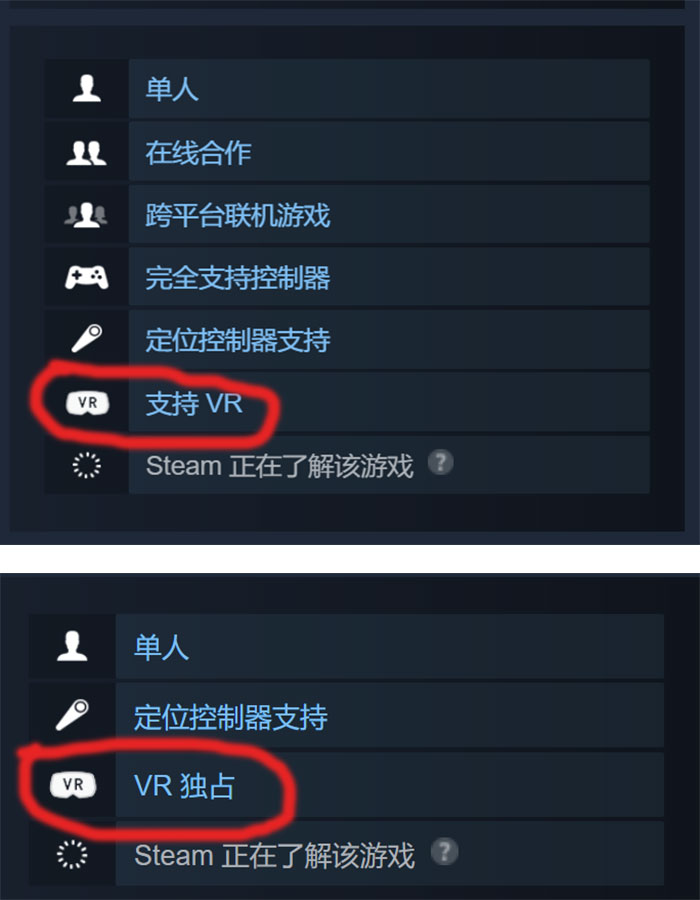Click the dotted spinner icon below 支持 VR
This screenshot has width=700, height=900.
point(87,465)
